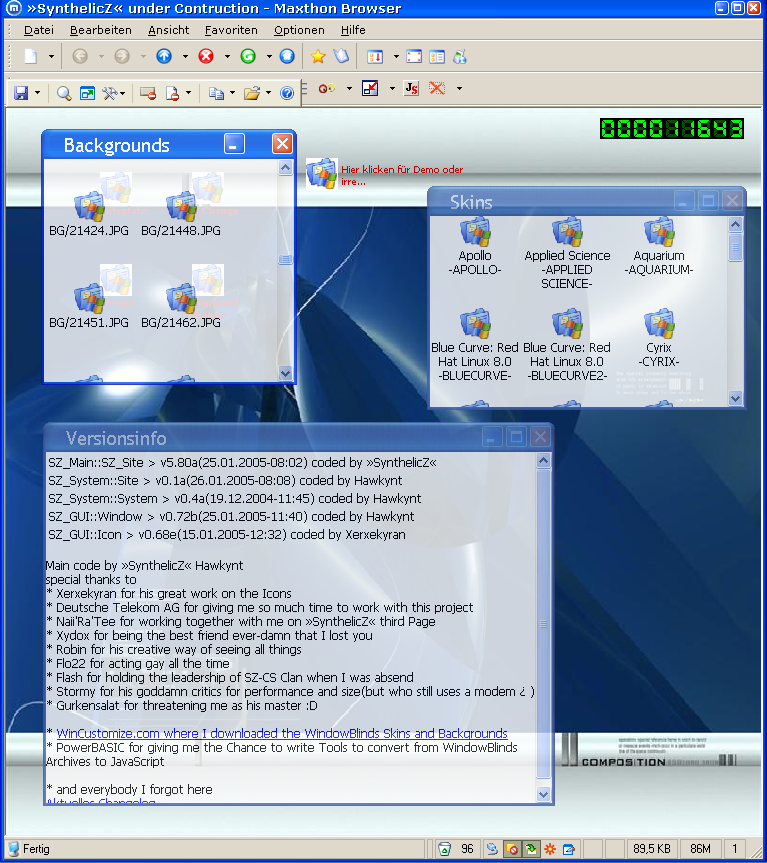This screenshot has height=863, width=767.
Task: Open the hammer and wrench tools icon
Action: [110, 93]
